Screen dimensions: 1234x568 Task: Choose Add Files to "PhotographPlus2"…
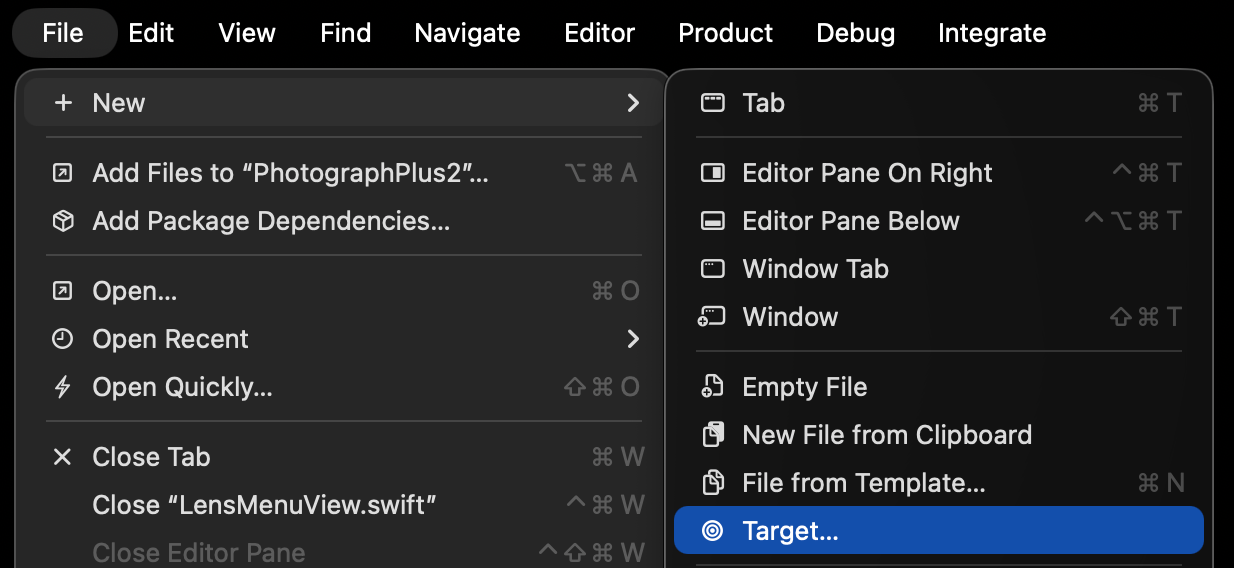tap(290, 173)
